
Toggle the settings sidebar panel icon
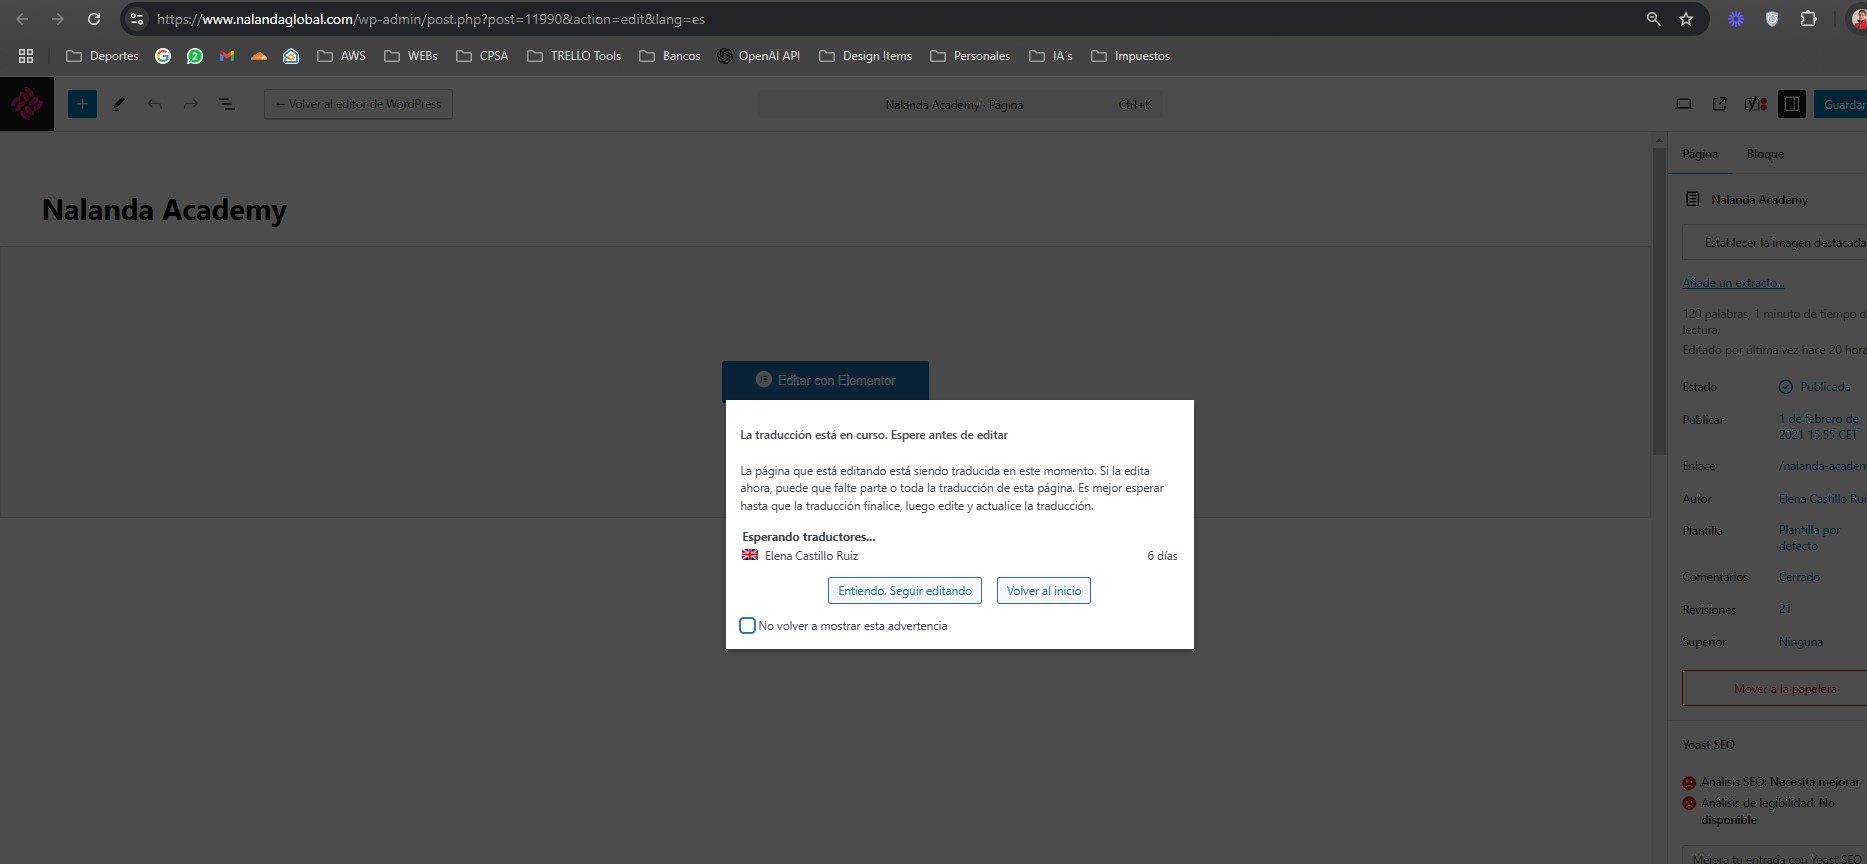point(1792,104)
